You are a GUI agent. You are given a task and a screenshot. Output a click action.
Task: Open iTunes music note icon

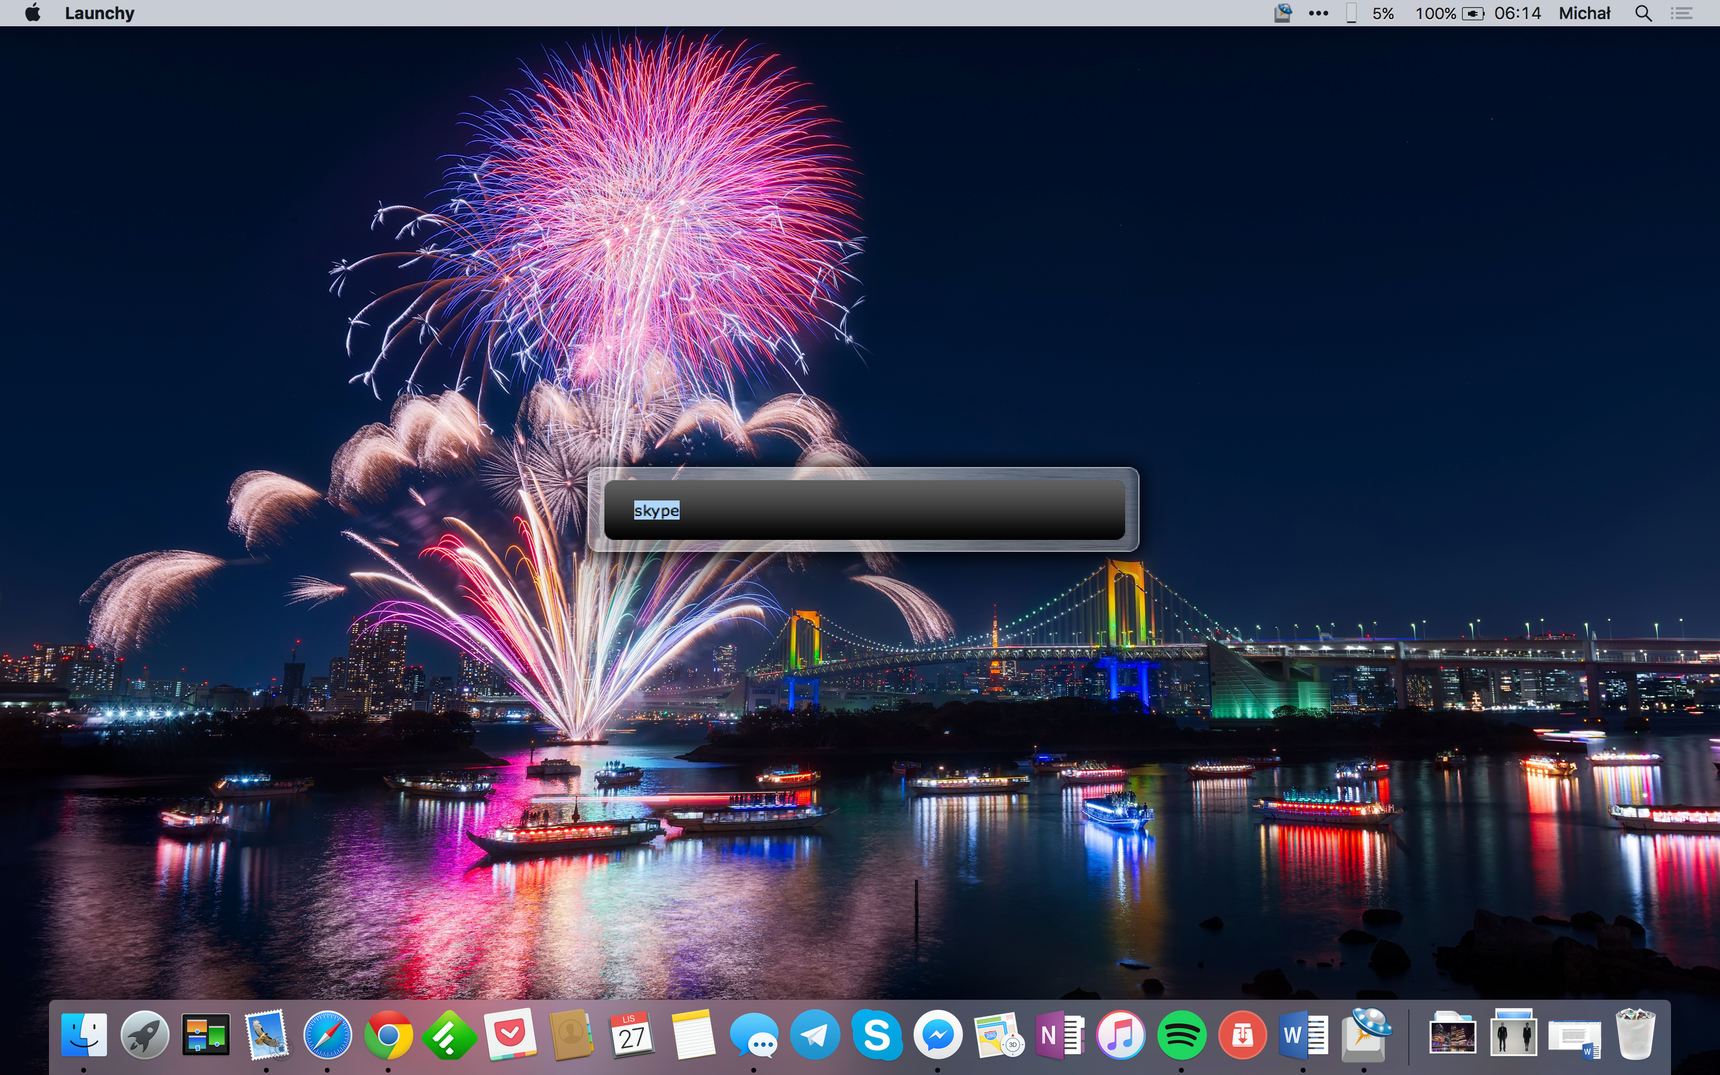tap(1120, 1035)
